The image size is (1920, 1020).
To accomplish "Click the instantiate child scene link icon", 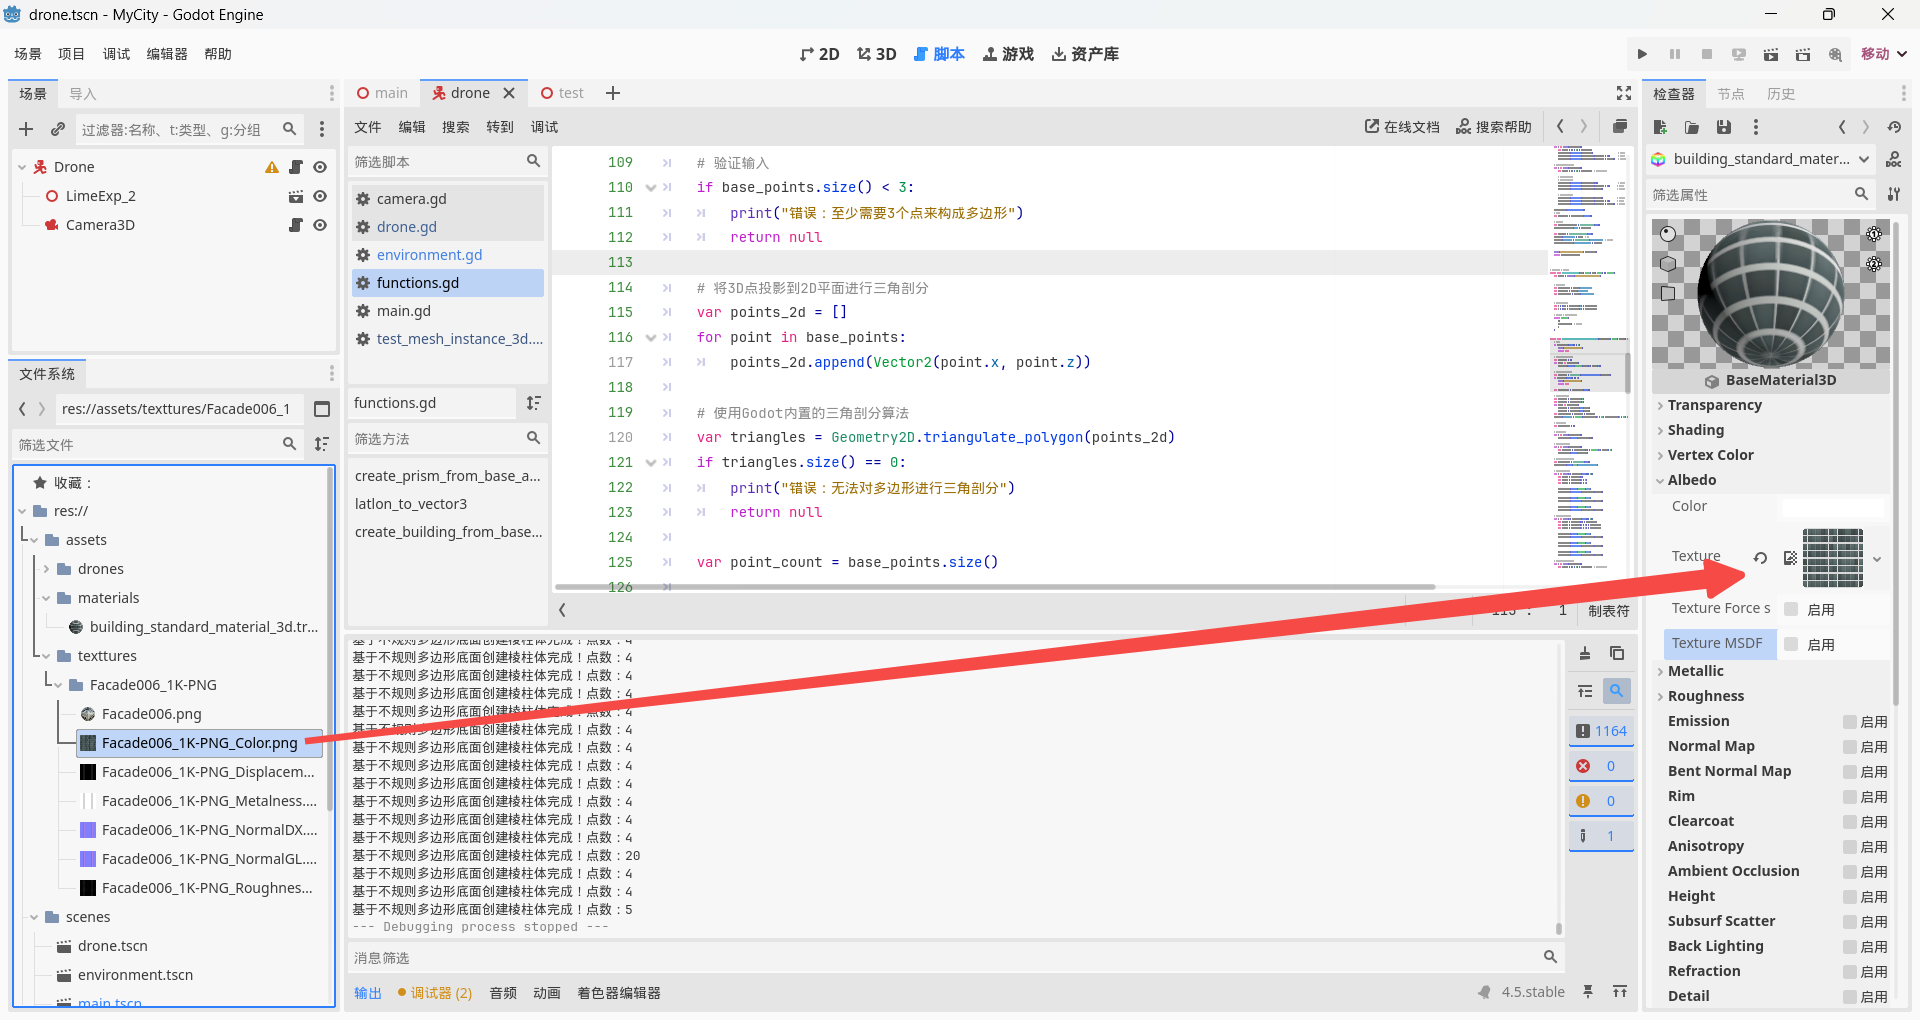I will click(x=58, y=129).
